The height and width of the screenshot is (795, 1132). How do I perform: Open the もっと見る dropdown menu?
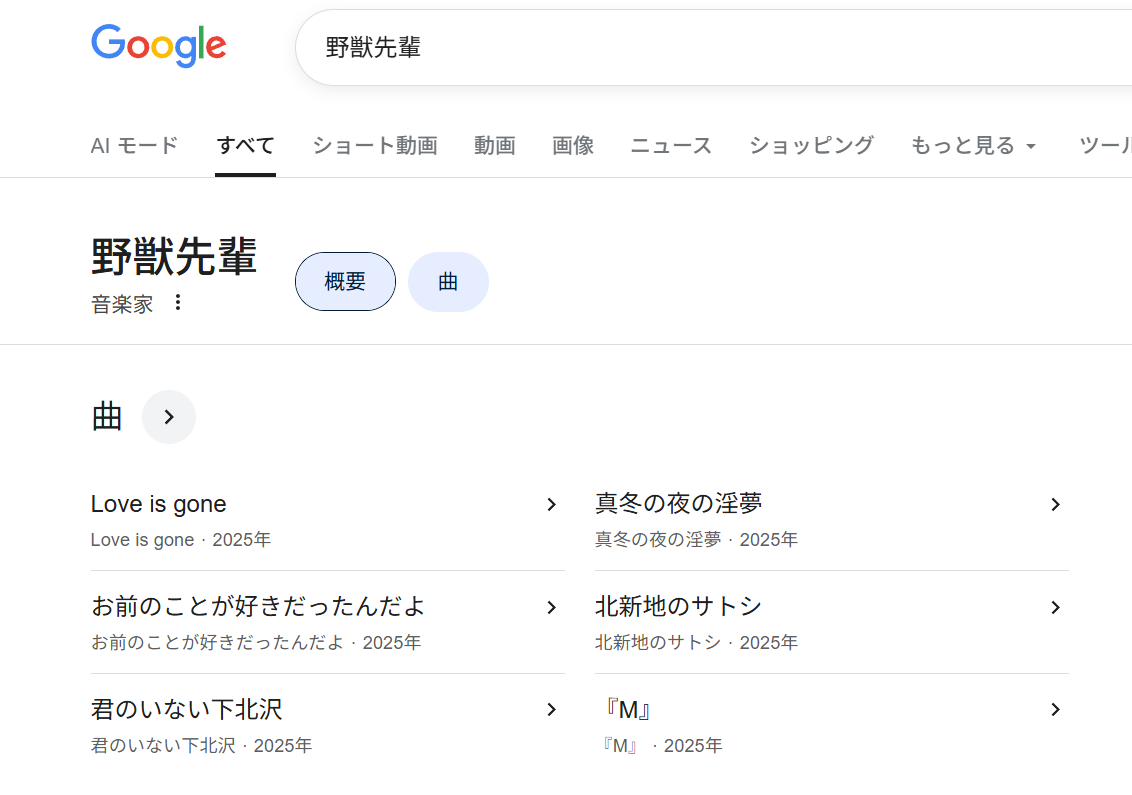pyautogui.click(x=973, y=146)
